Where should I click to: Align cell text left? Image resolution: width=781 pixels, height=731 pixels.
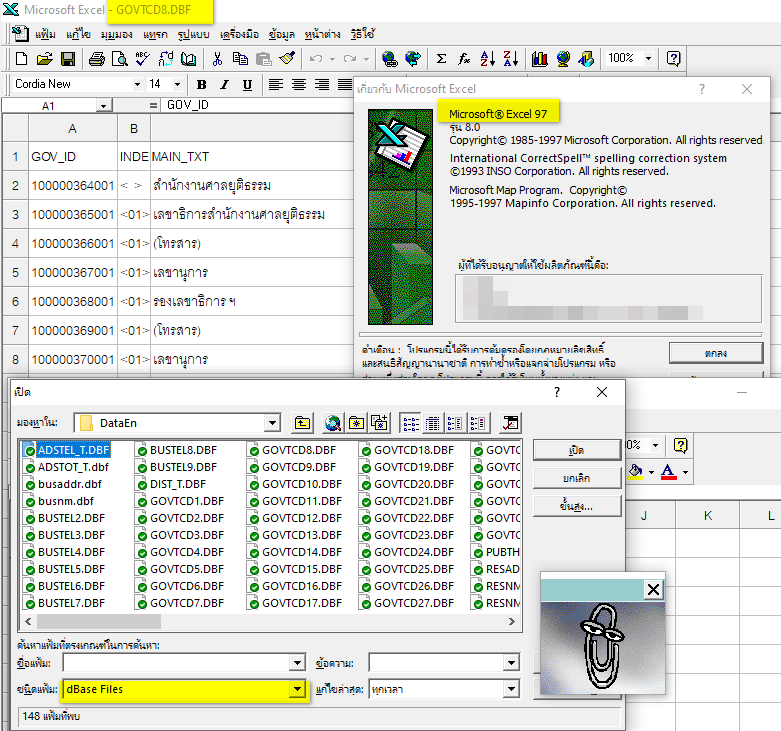pyautogui.click(x=275, y=85)
